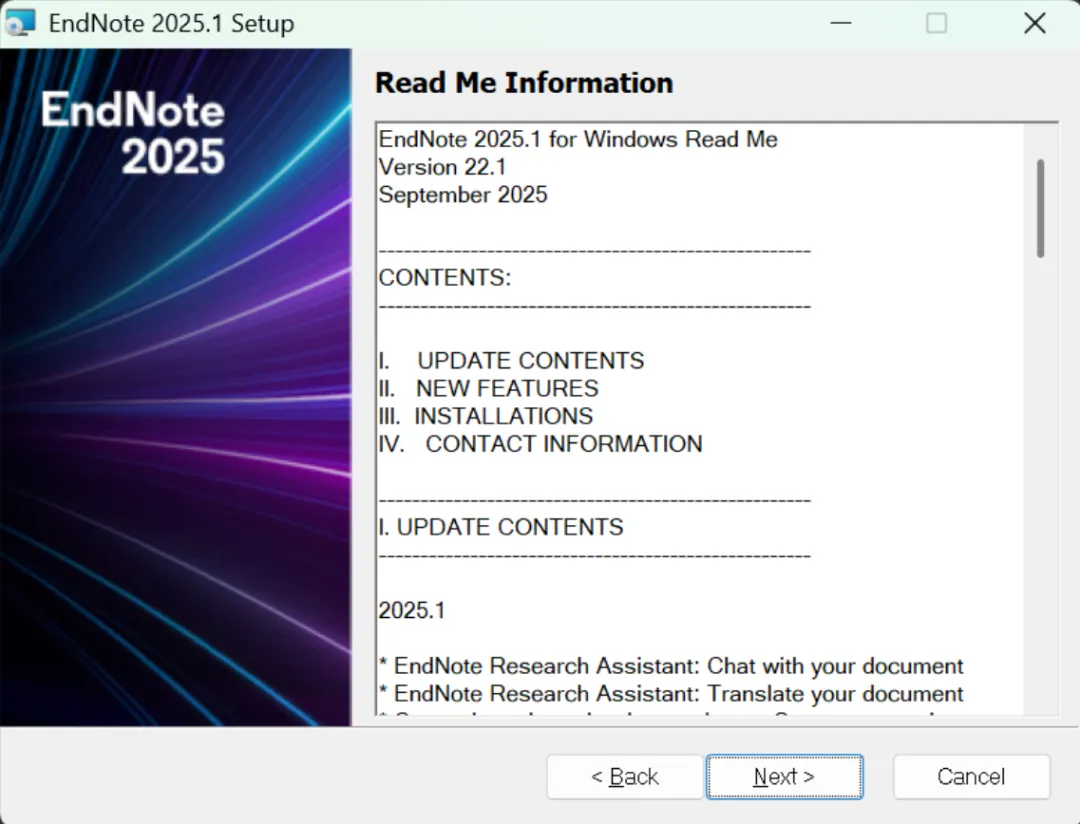This screenshot has height=824, width=1080.
Task: Click the 'I. UPDATE CONTENTS' list entry
Action: 511,360
